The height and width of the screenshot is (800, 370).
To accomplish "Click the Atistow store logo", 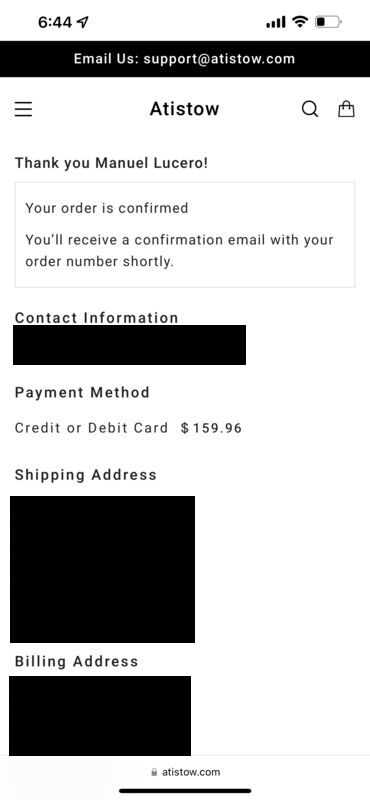I will (x=184, y=109).
